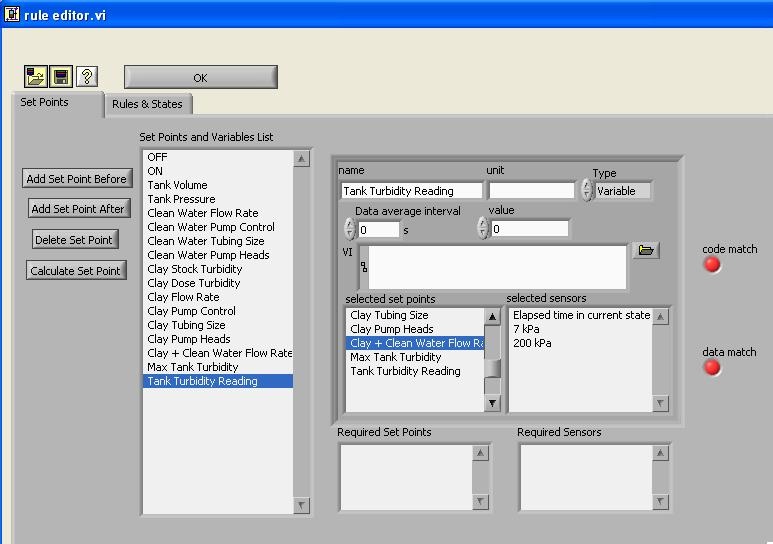
Task: Select ON in set points list
Action: [x=217, y=171]
